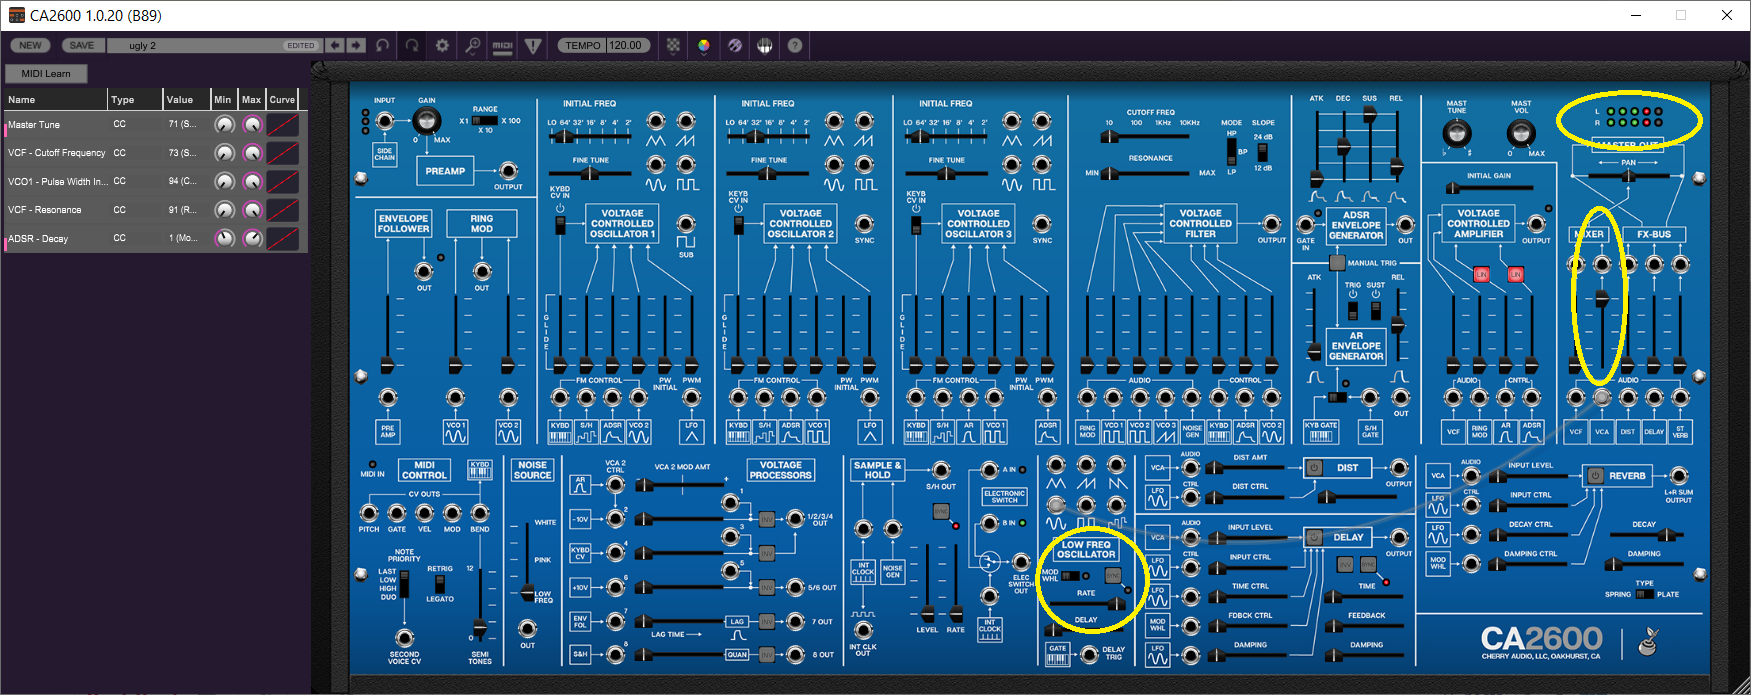Click the SAVE preset button

[x=82, y=45]
